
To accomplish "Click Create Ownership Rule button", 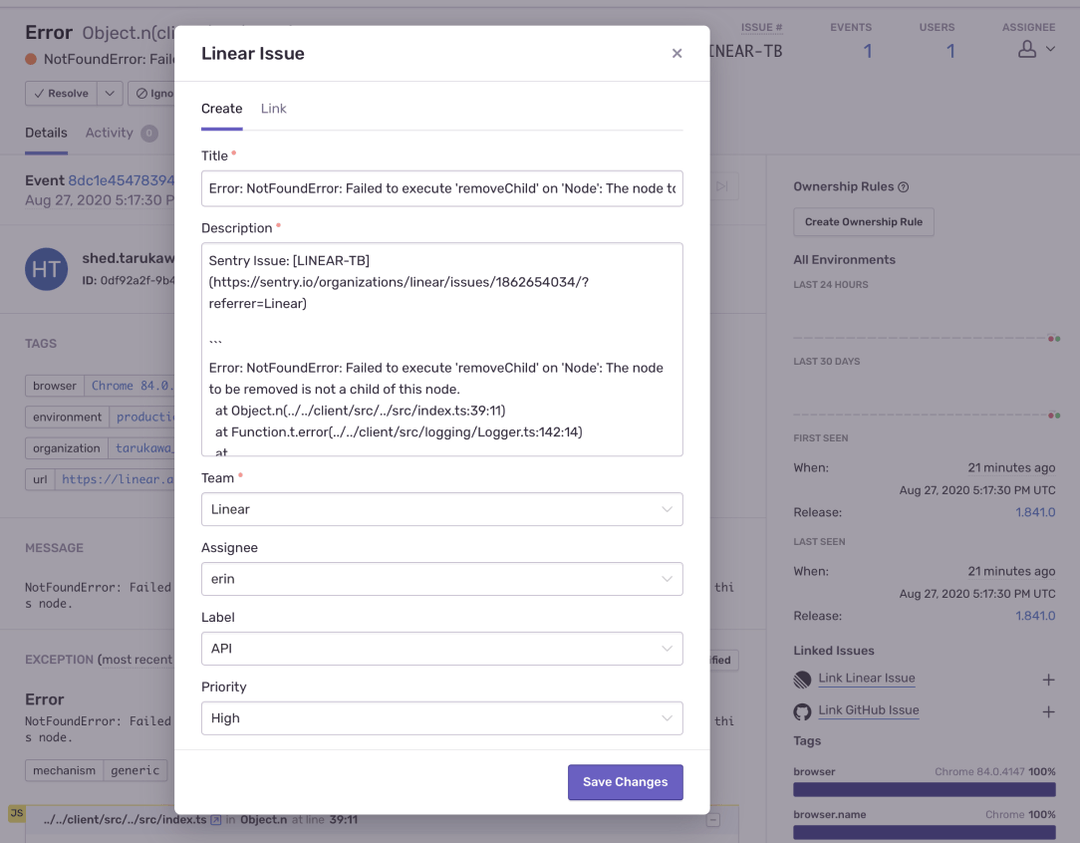I will tap(863, 222).
